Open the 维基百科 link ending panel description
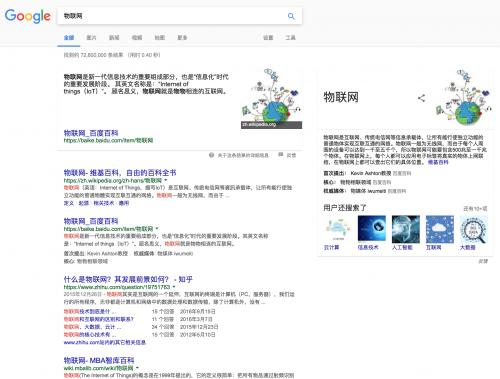 pyautogui.click(x=438, y=162)
